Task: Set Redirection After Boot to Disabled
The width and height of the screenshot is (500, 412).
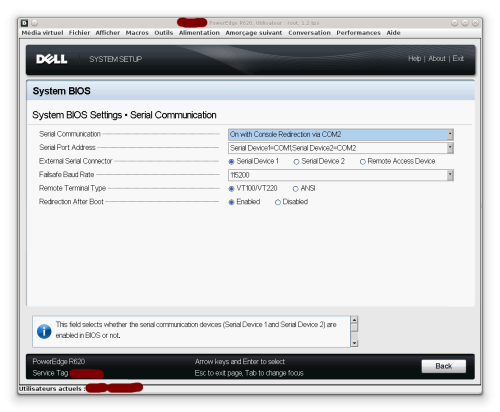Action: tap(278, 202)
